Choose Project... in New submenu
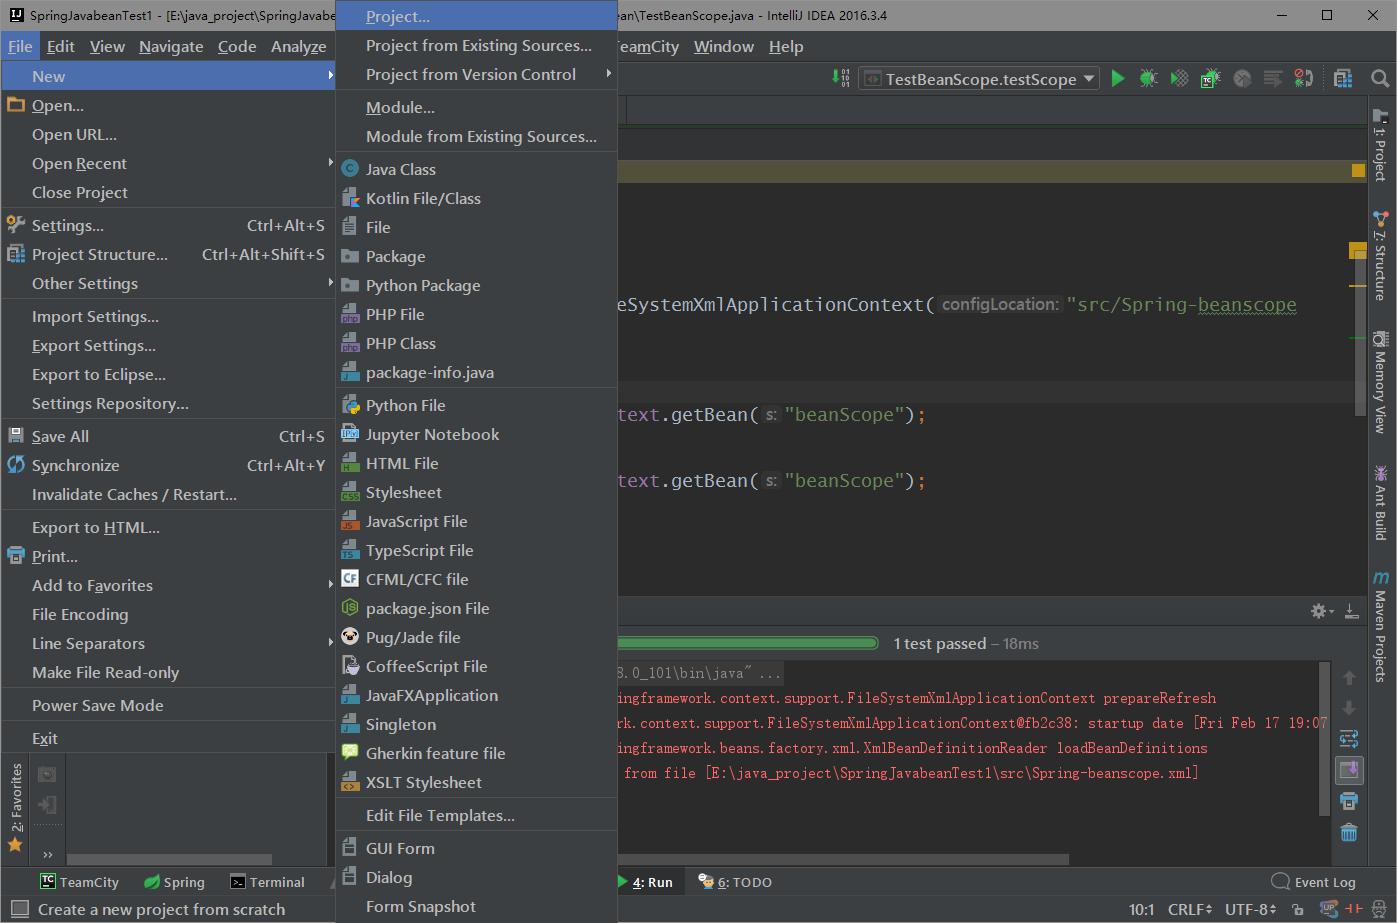 pyautogui.click(x=476, y=16)
